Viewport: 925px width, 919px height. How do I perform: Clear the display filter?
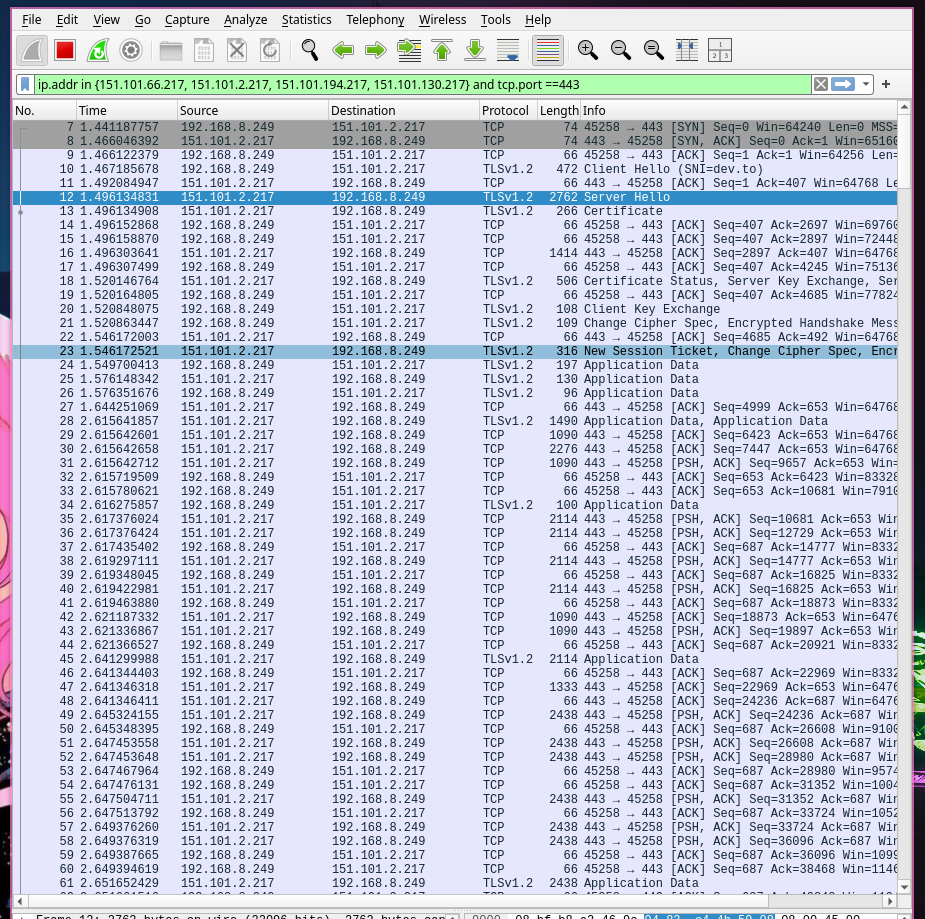click(x=821, y=84)
